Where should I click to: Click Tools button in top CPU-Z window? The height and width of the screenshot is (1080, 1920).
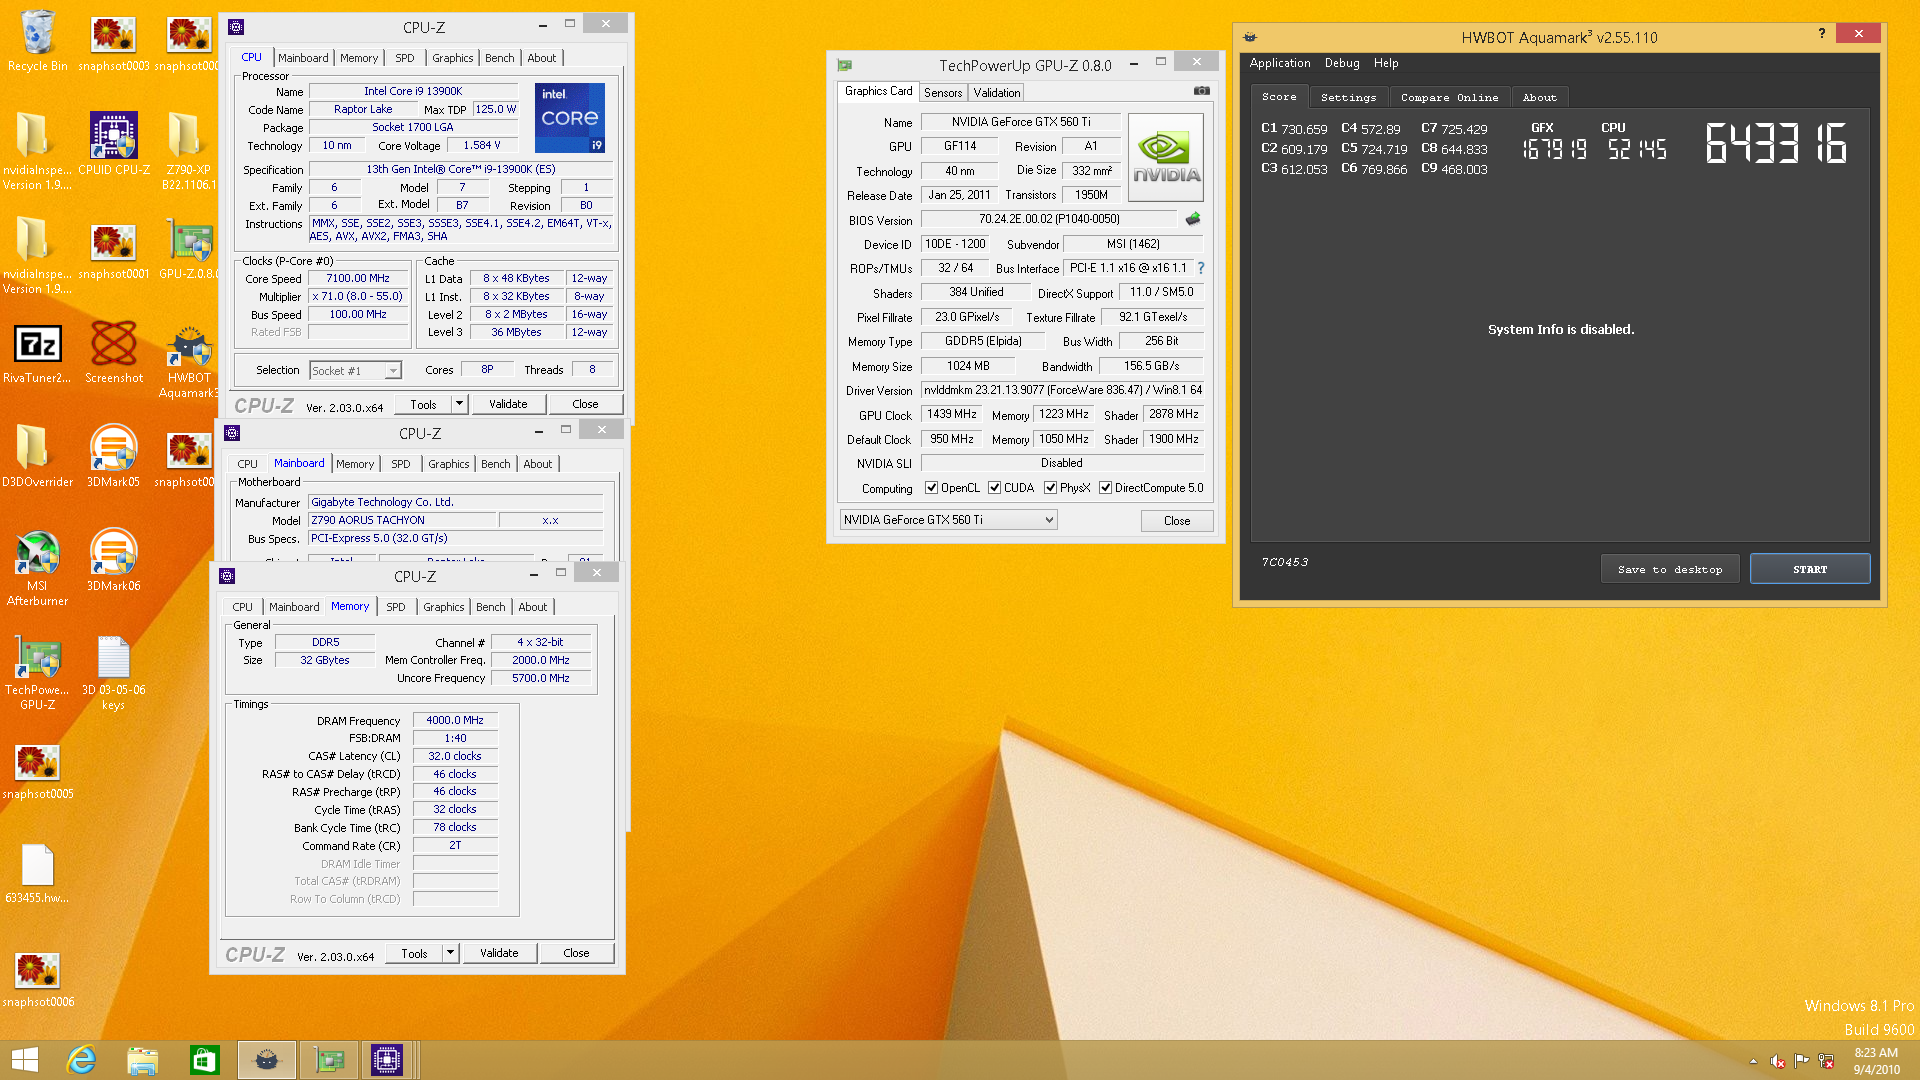pos(423,404)
